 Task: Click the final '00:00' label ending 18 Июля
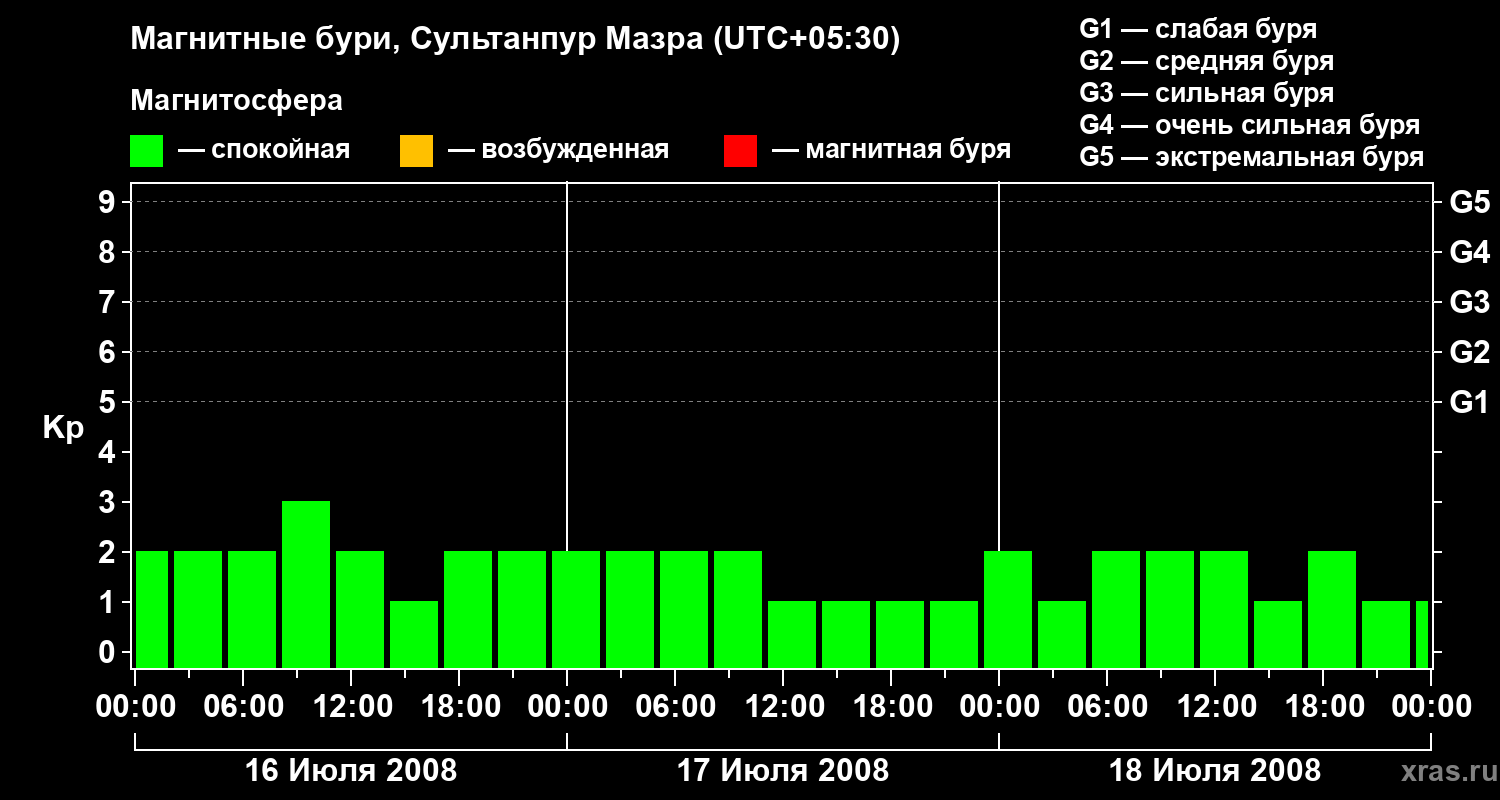coord(1431,707)
